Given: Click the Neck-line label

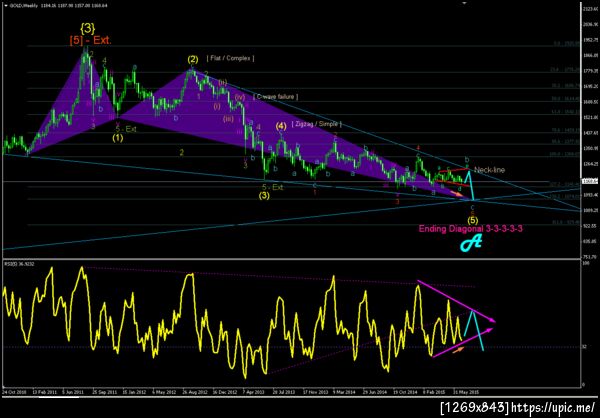Looking at the screenshot, I should click(489, 169).
